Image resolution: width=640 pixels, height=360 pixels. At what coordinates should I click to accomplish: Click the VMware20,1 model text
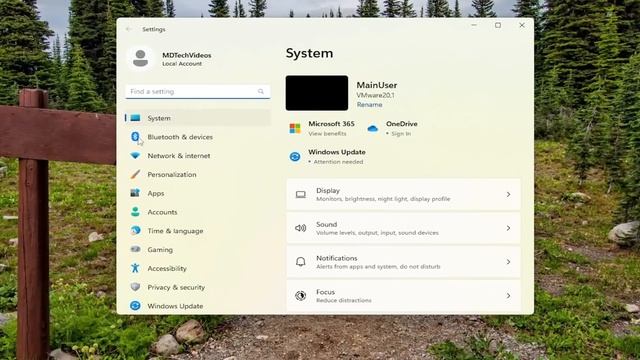pos(375,95)
